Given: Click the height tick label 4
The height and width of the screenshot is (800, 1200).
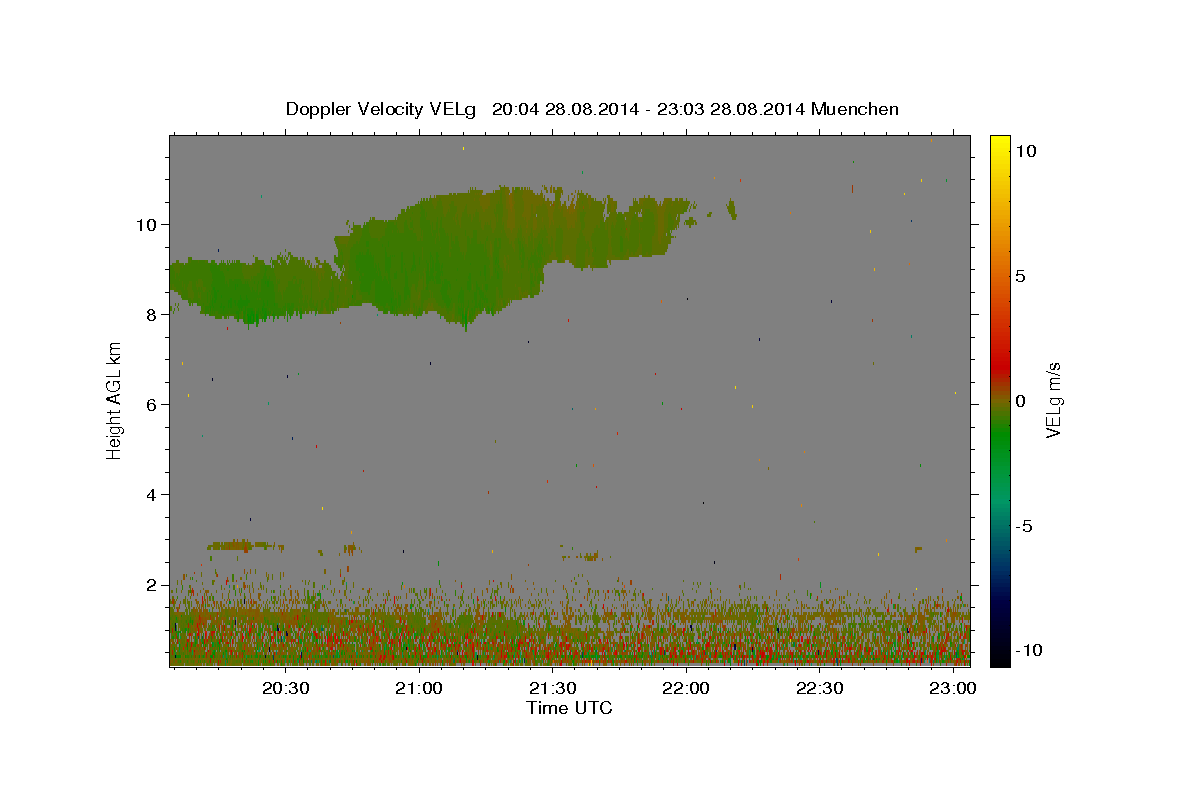Looking at the screenshot, I should click(x=152, y=494).
